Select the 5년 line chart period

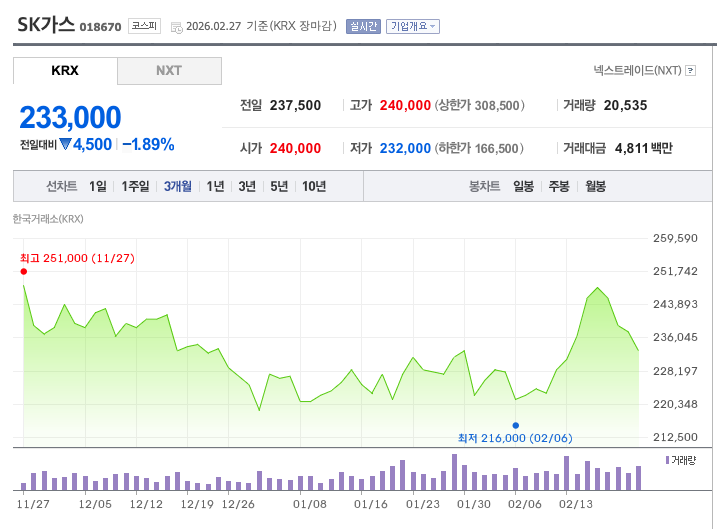pos(279,186)
